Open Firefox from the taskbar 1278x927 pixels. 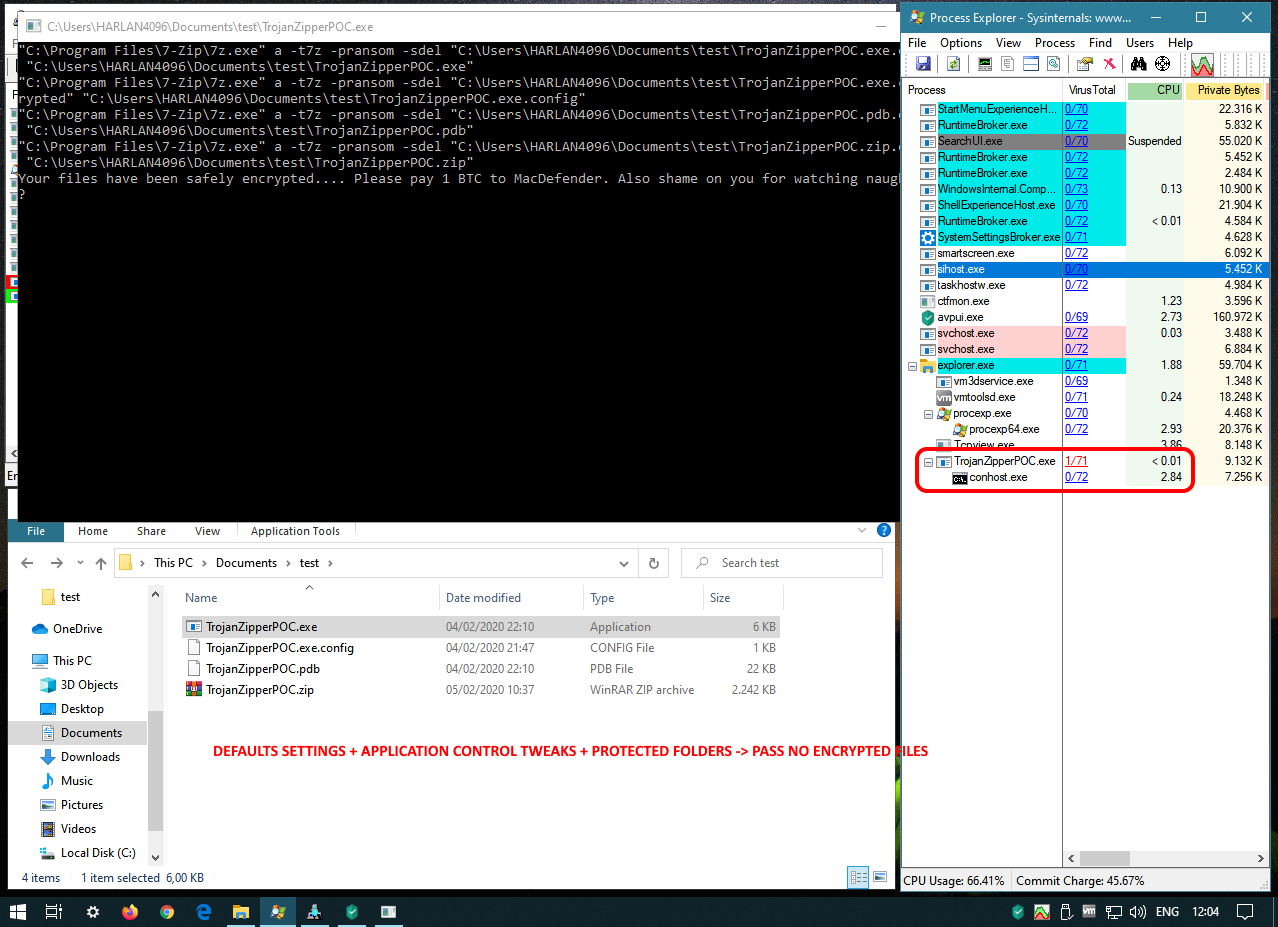point(130,912)
